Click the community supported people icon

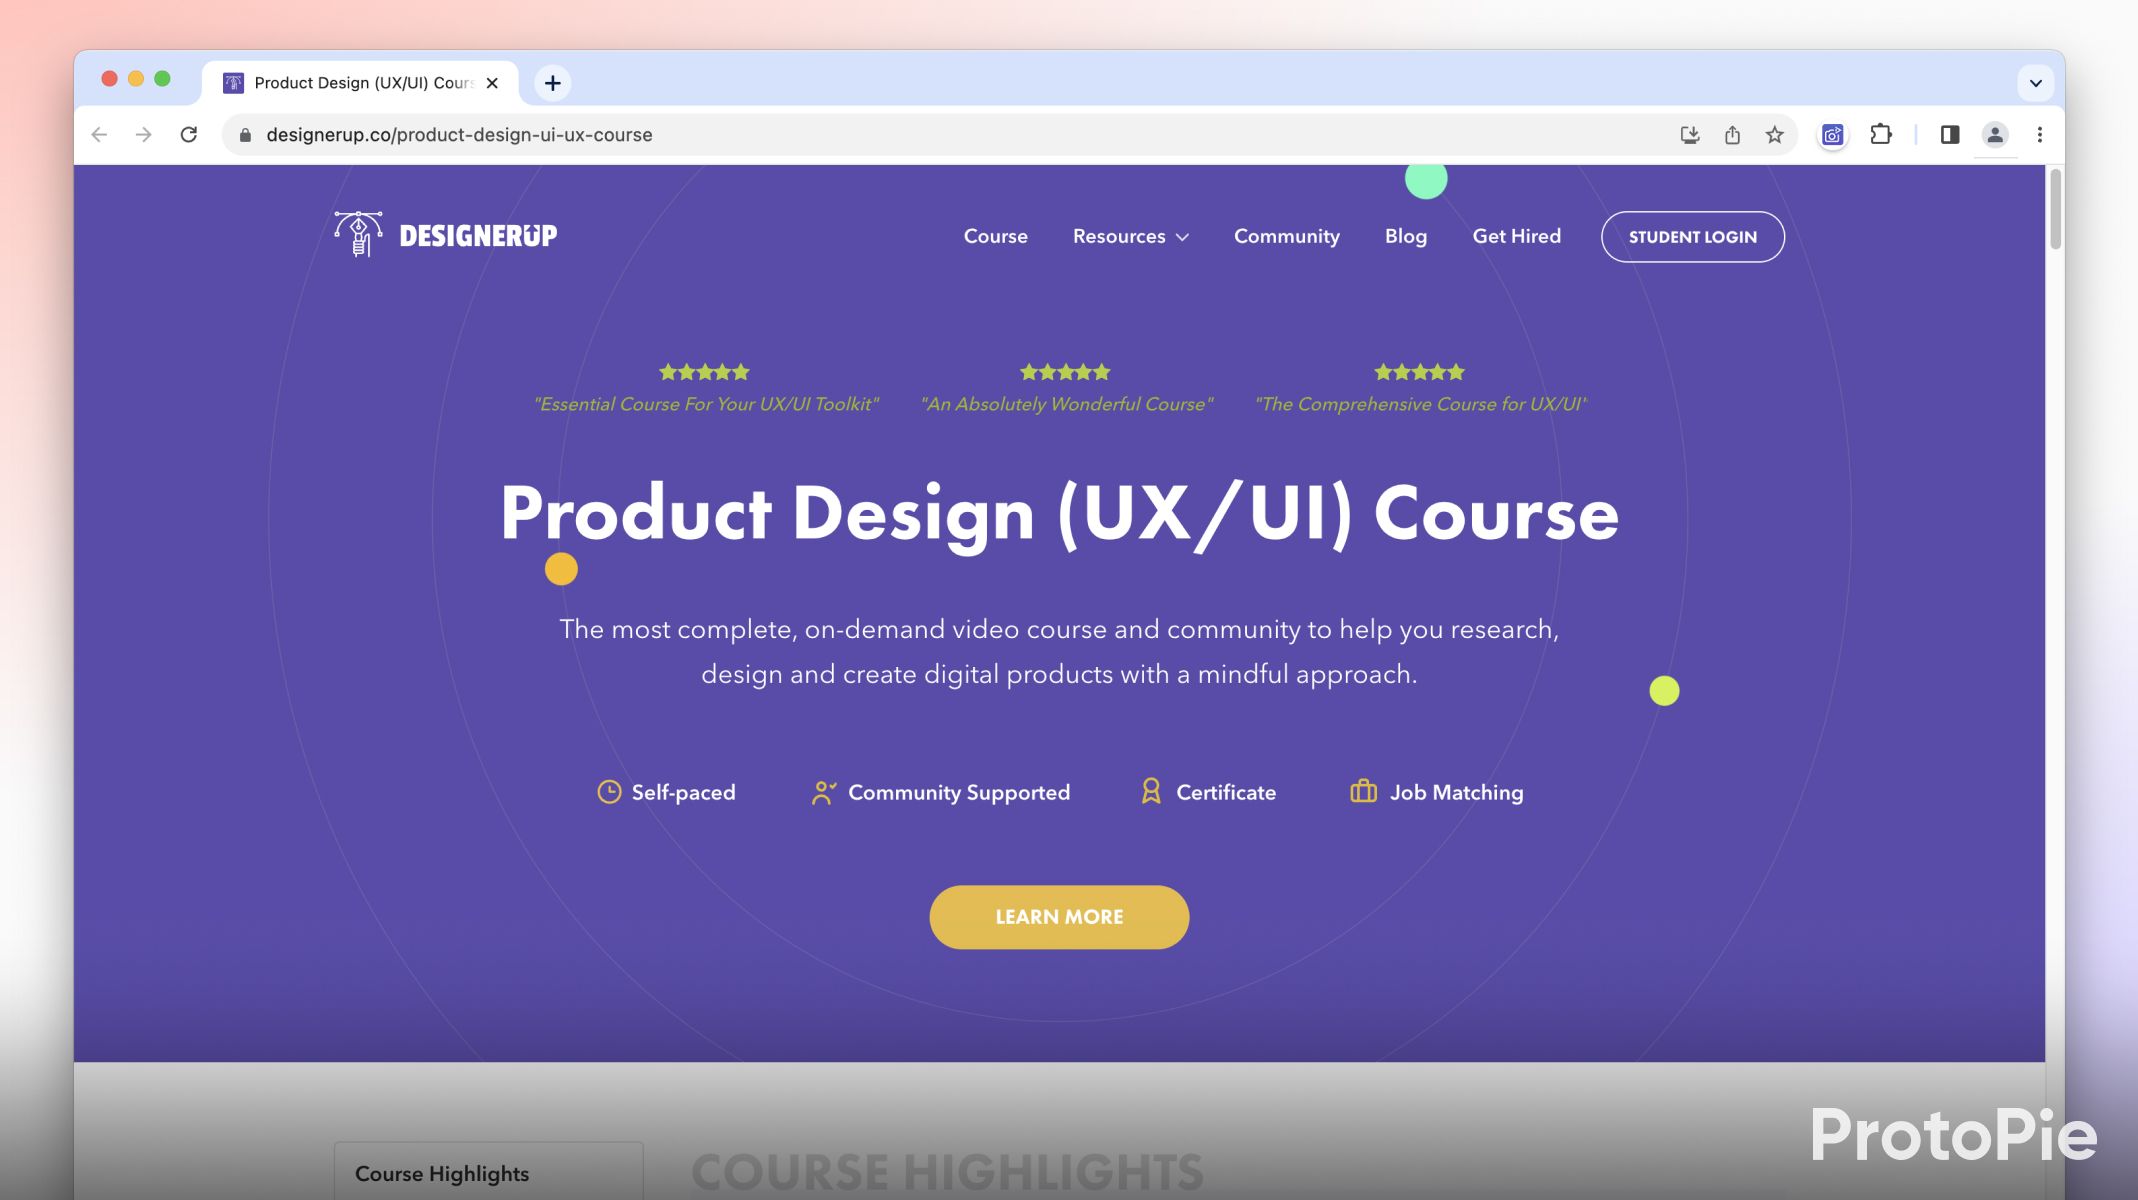click(x=819, y=793)
